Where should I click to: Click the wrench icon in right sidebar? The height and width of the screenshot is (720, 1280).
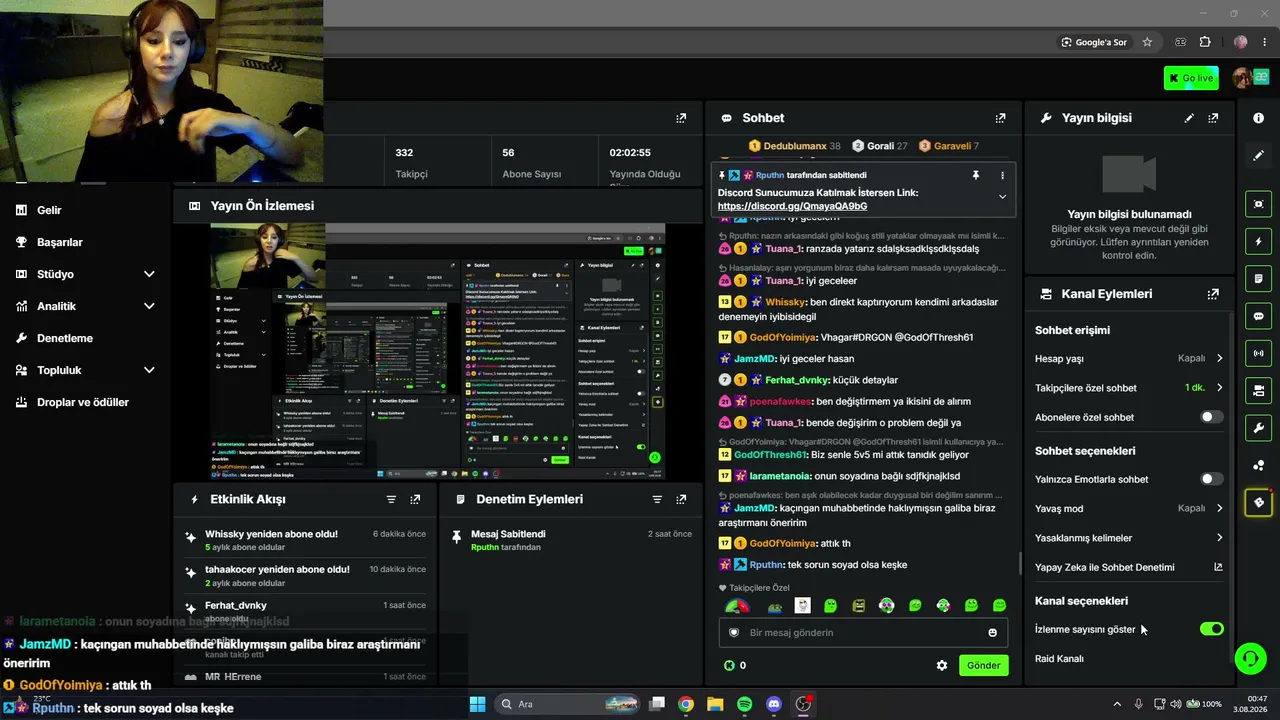(1258, 428)
